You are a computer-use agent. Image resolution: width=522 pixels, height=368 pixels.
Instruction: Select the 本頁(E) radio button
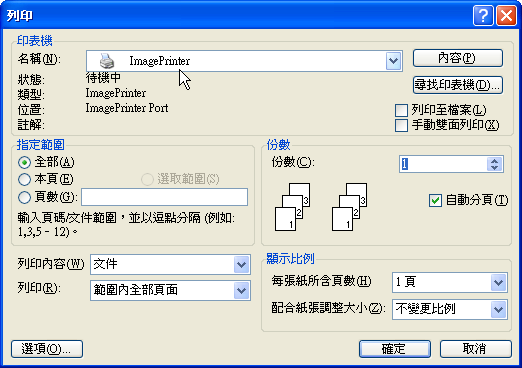pyautogui.click(x=25, y=180)
